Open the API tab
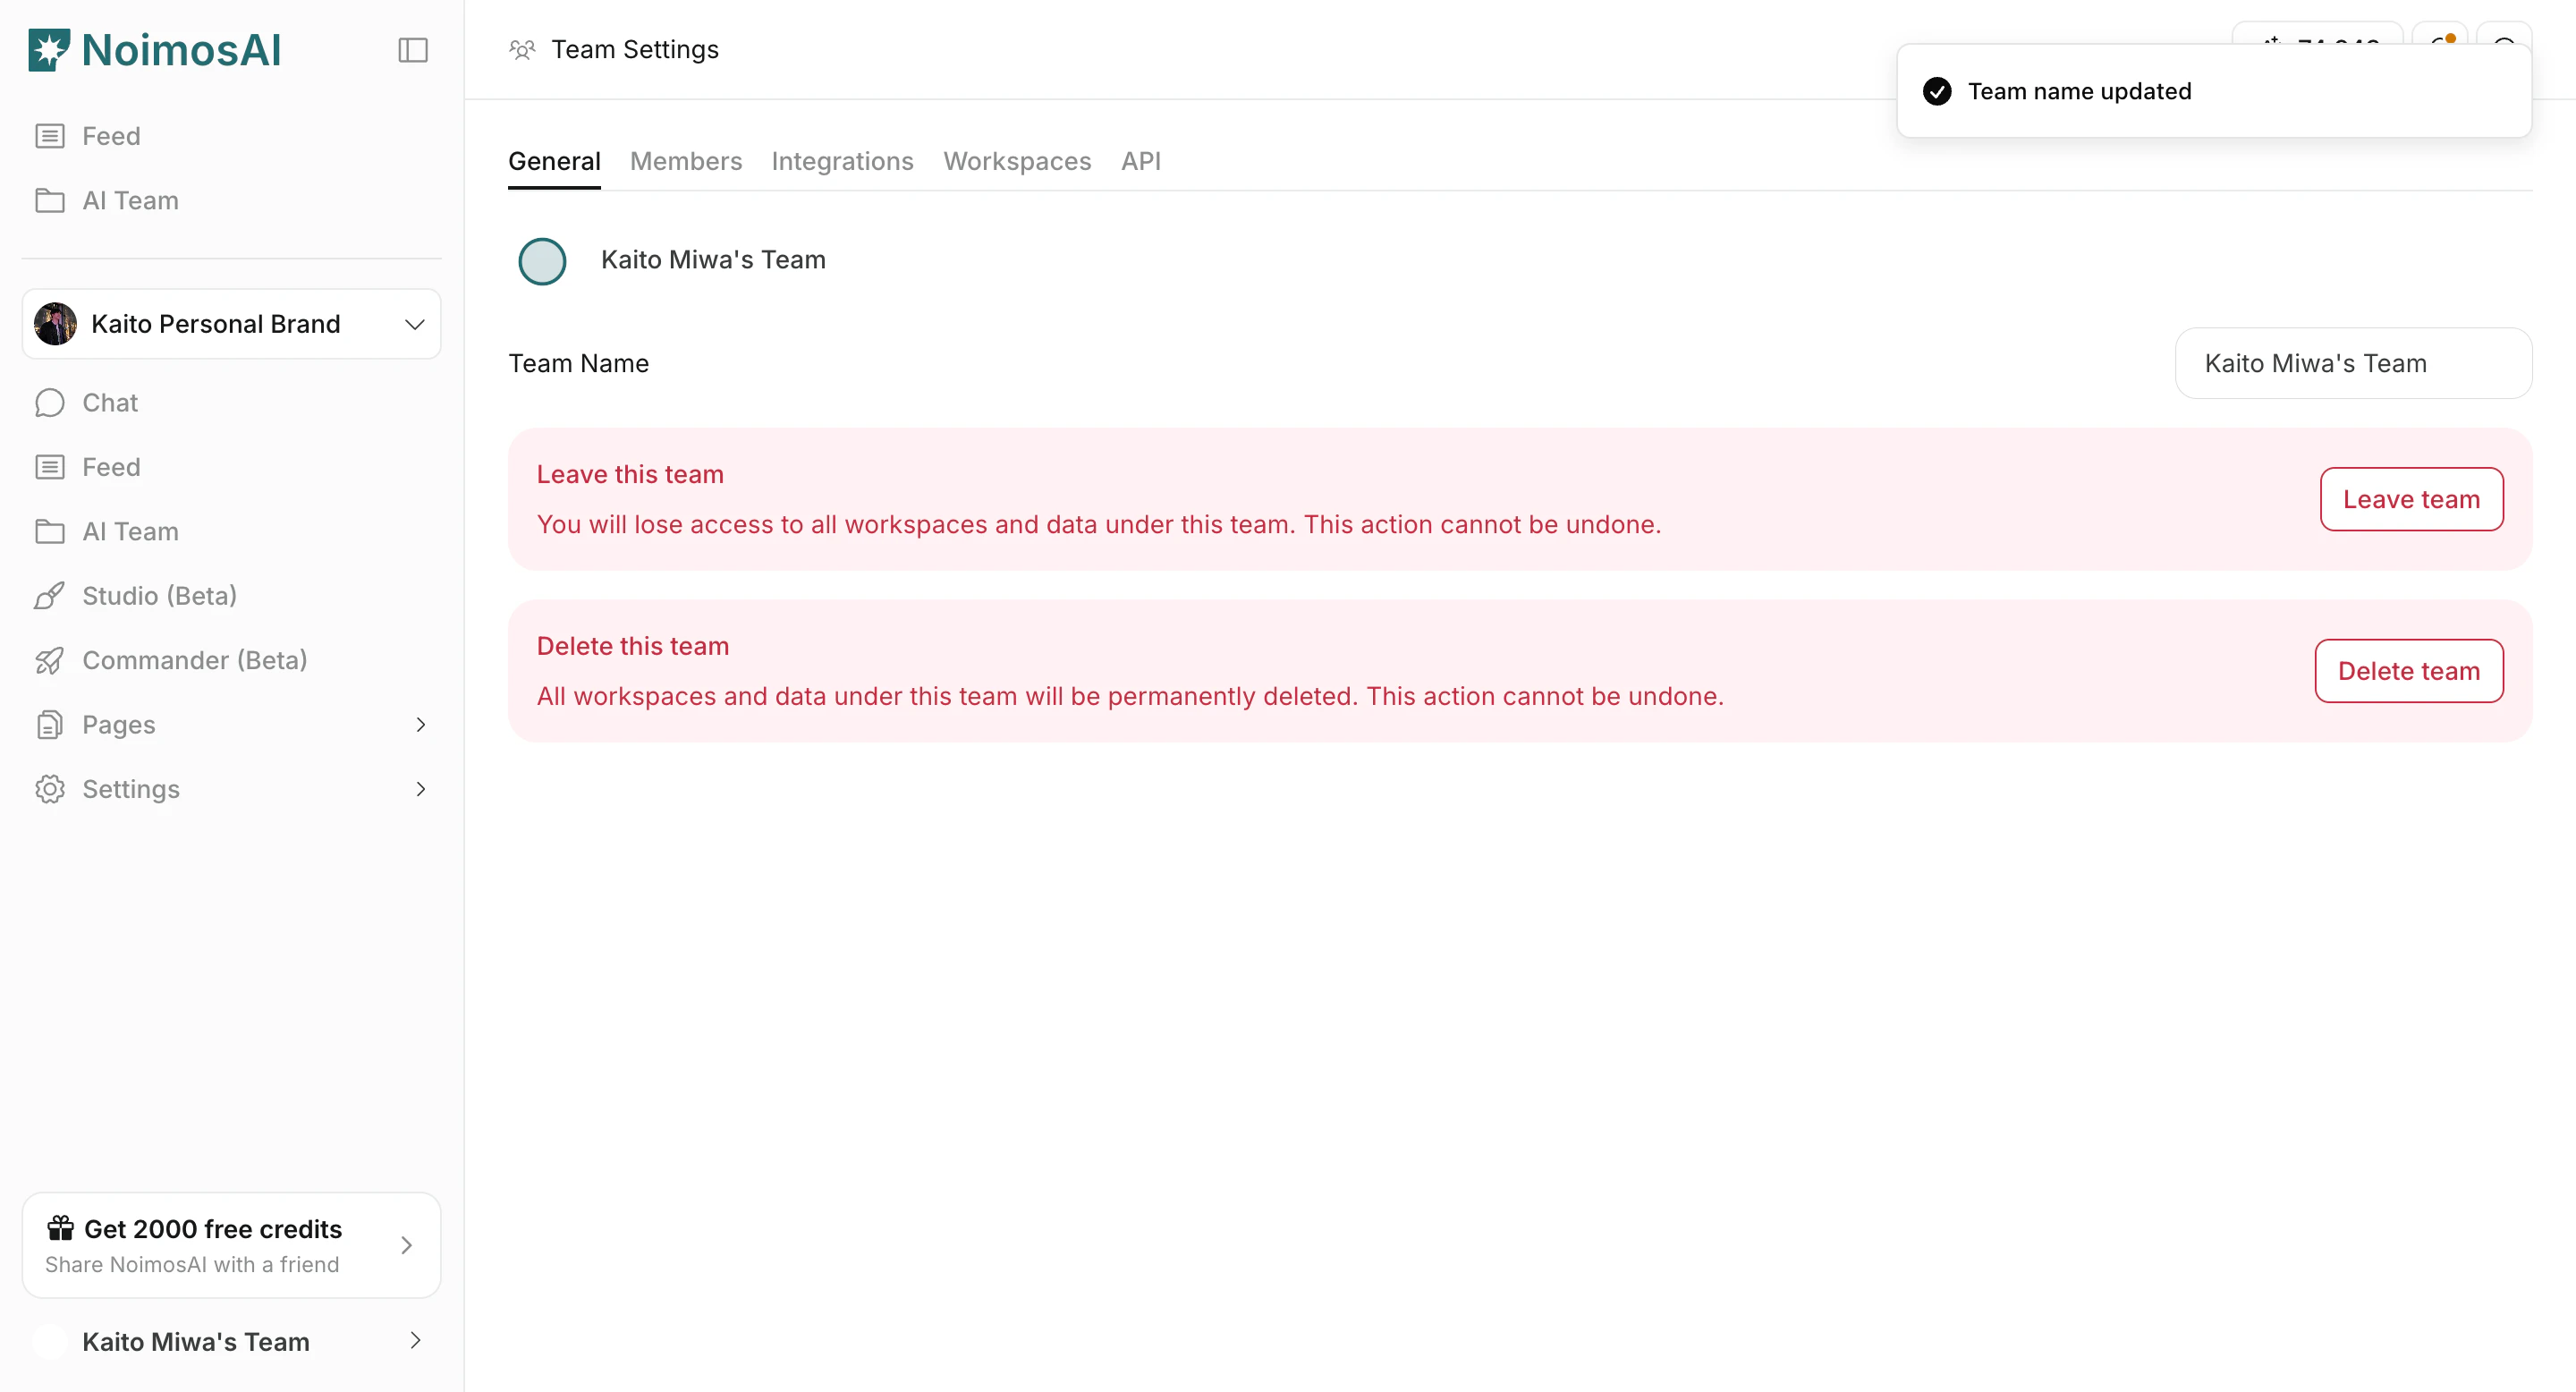Screen dimensions: 2576x1392 [1140, 161]
